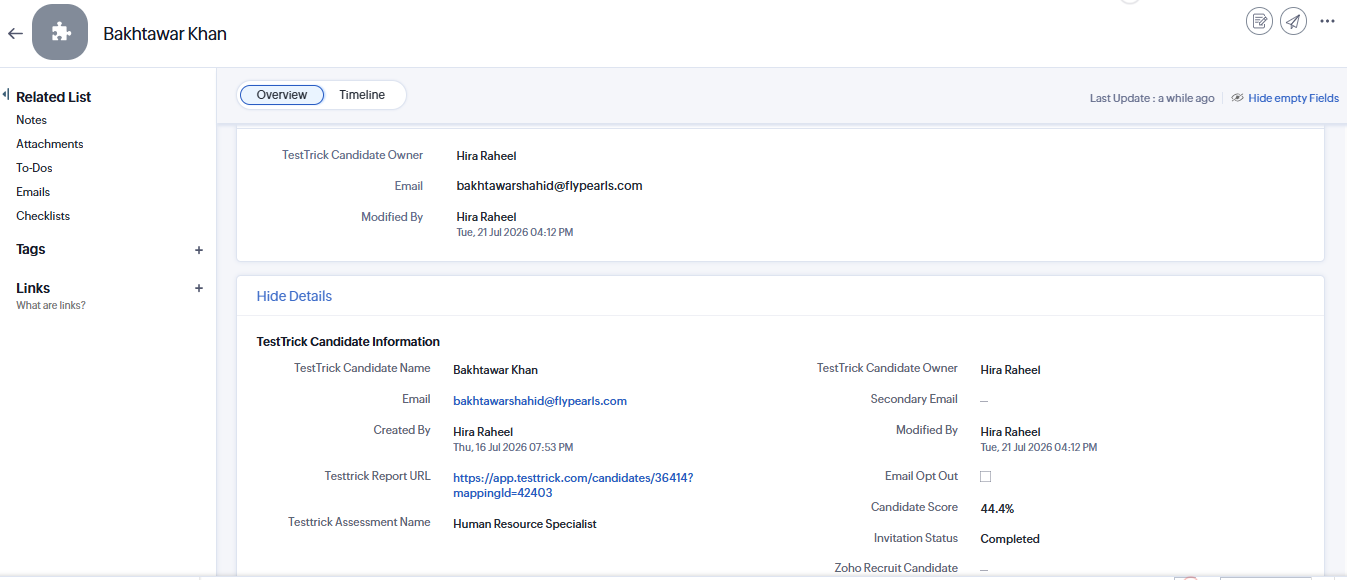Go back using the left arrow
This screenshot has height=580, width=1347.
click(15, 33)
